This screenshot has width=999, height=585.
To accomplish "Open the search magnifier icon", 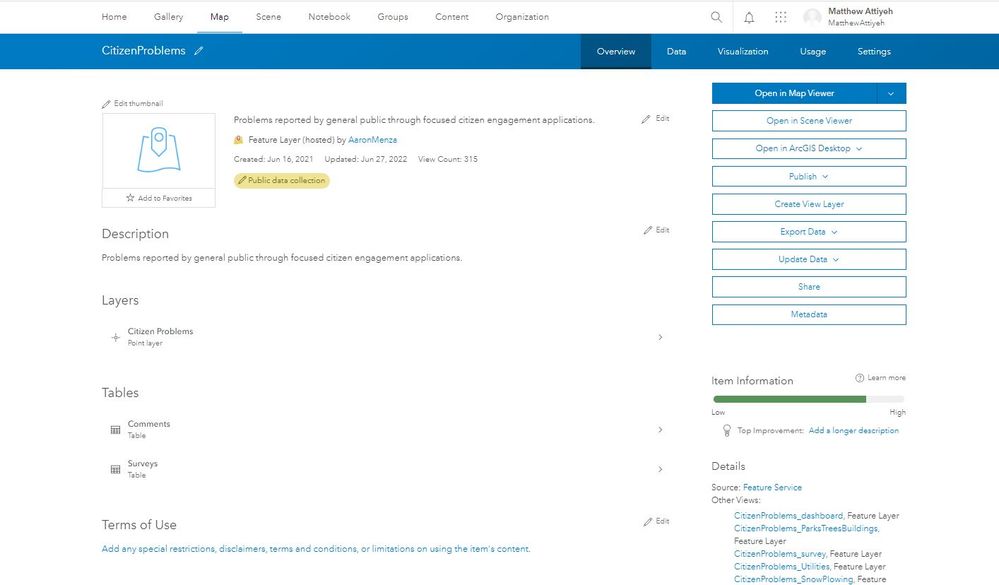I will [716, 17].
